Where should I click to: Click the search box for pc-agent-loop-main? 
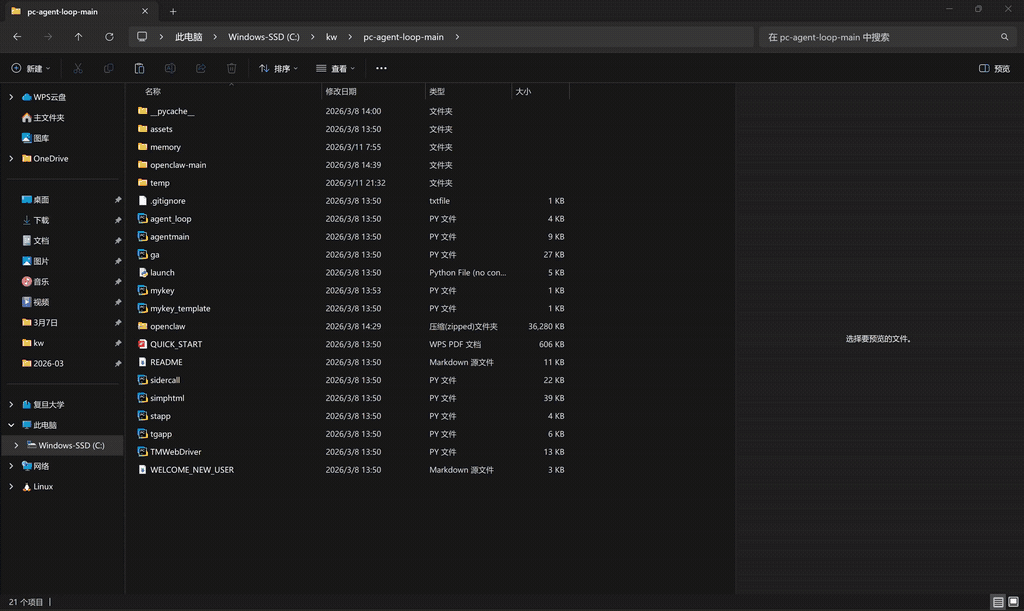pyautogui.click(x=885, y=37)
